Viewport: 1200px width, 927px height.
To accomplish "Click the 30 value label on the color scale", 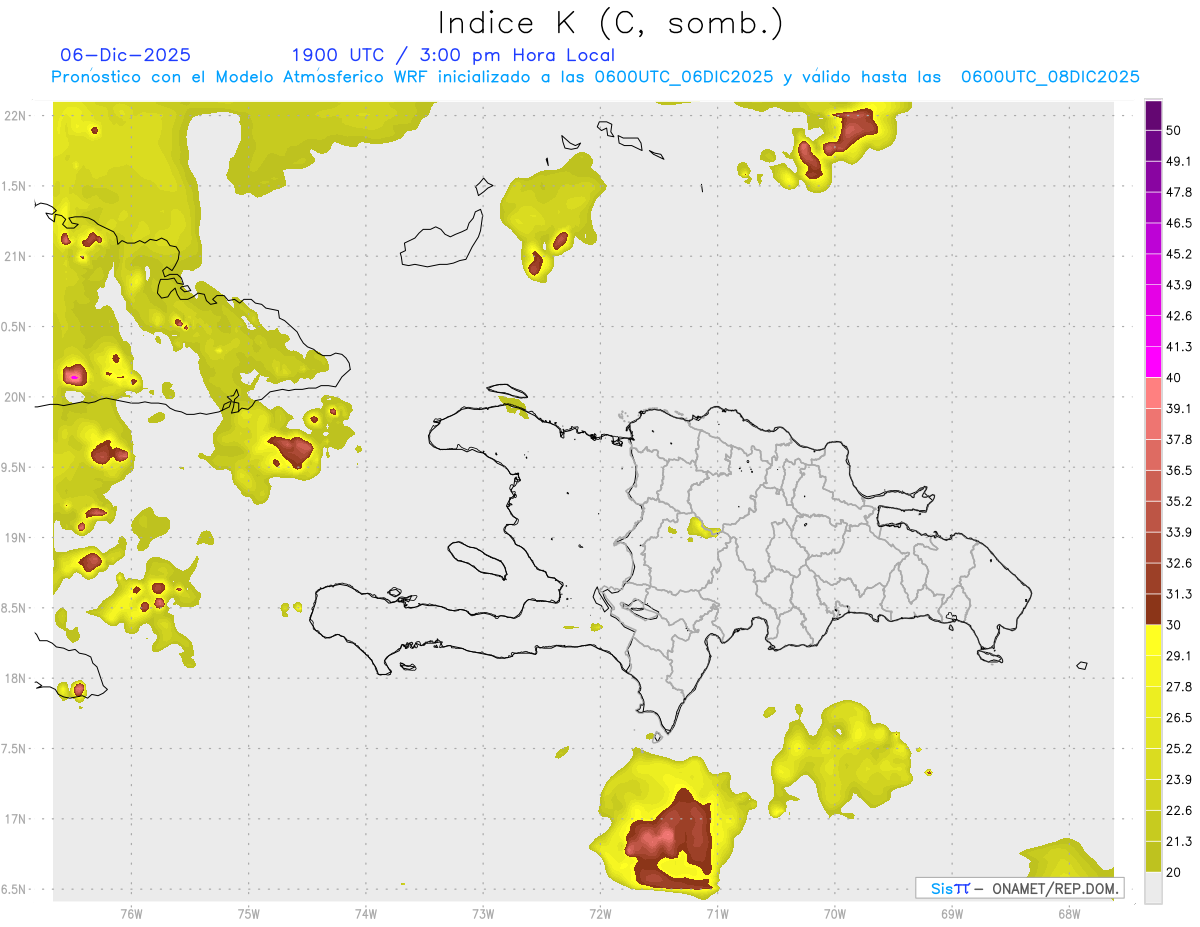I will pos(1175,625).
